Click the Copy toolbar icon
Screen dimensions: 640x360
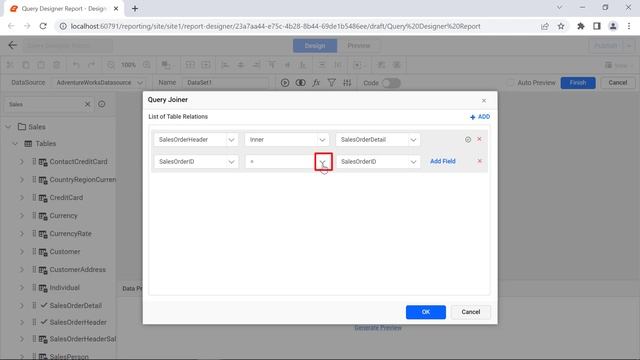pos(26,65)
